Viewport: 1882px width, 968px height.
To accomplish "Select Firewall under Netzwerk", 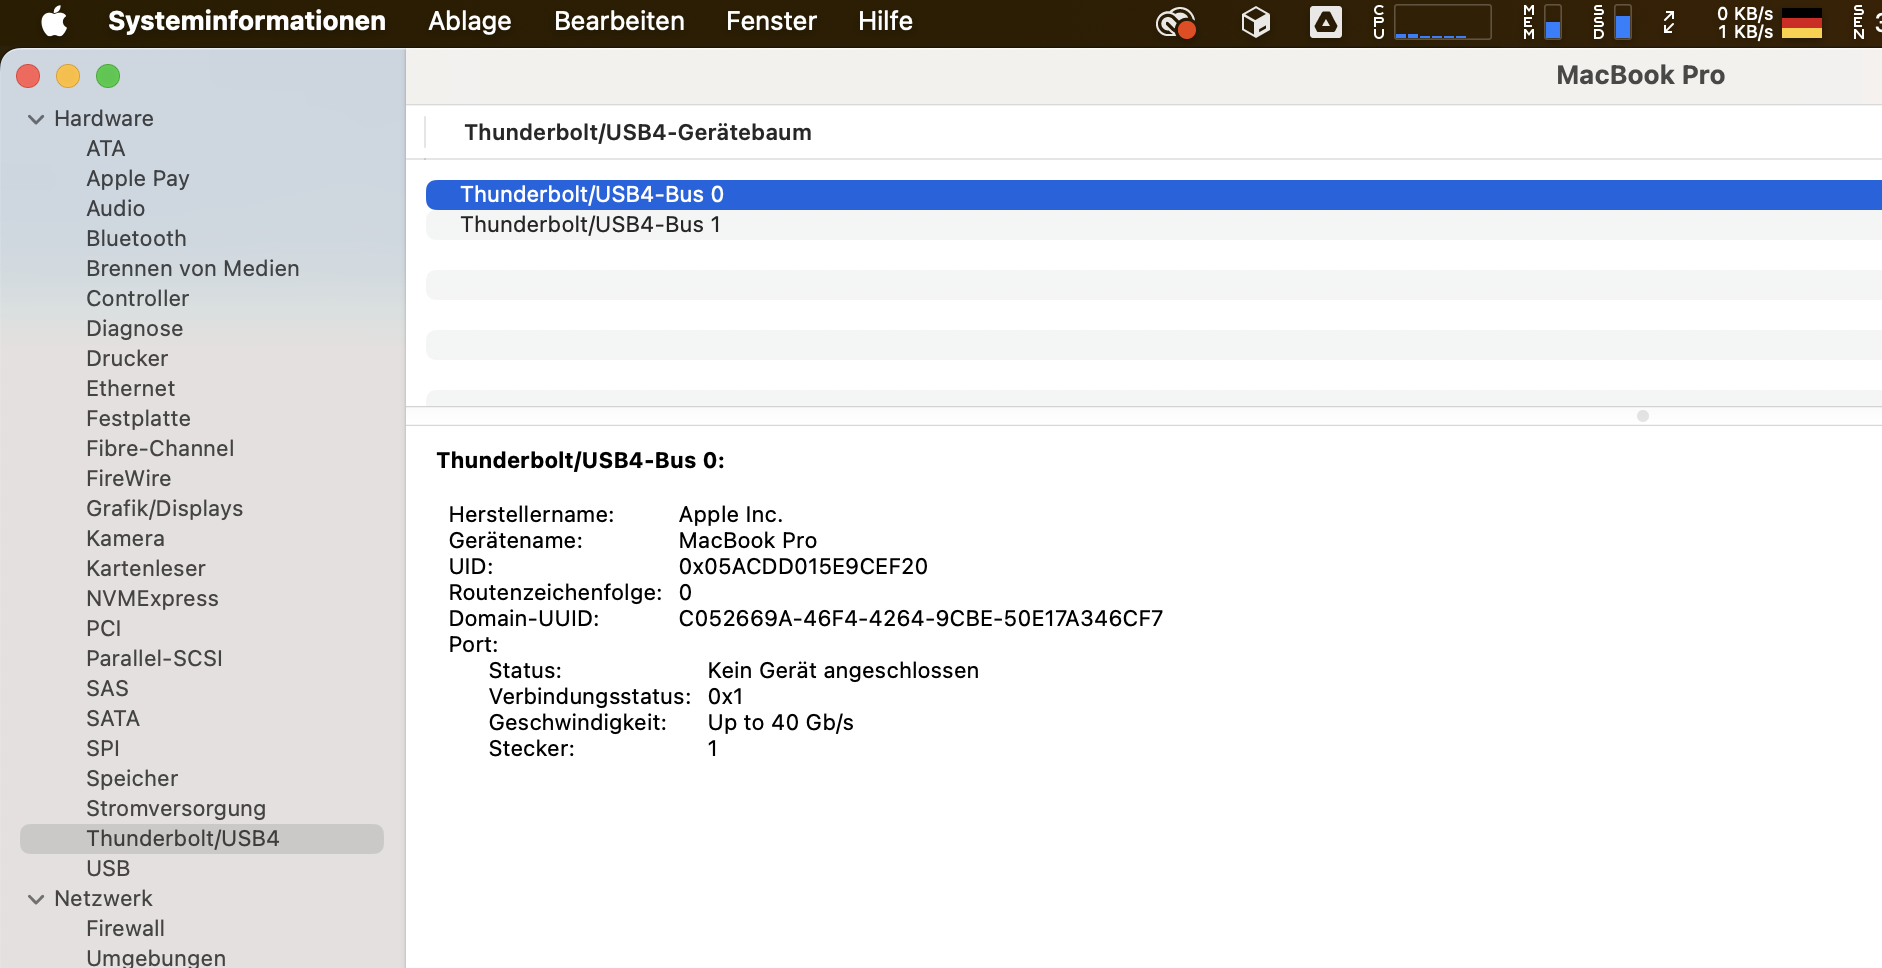I will 126,928.
